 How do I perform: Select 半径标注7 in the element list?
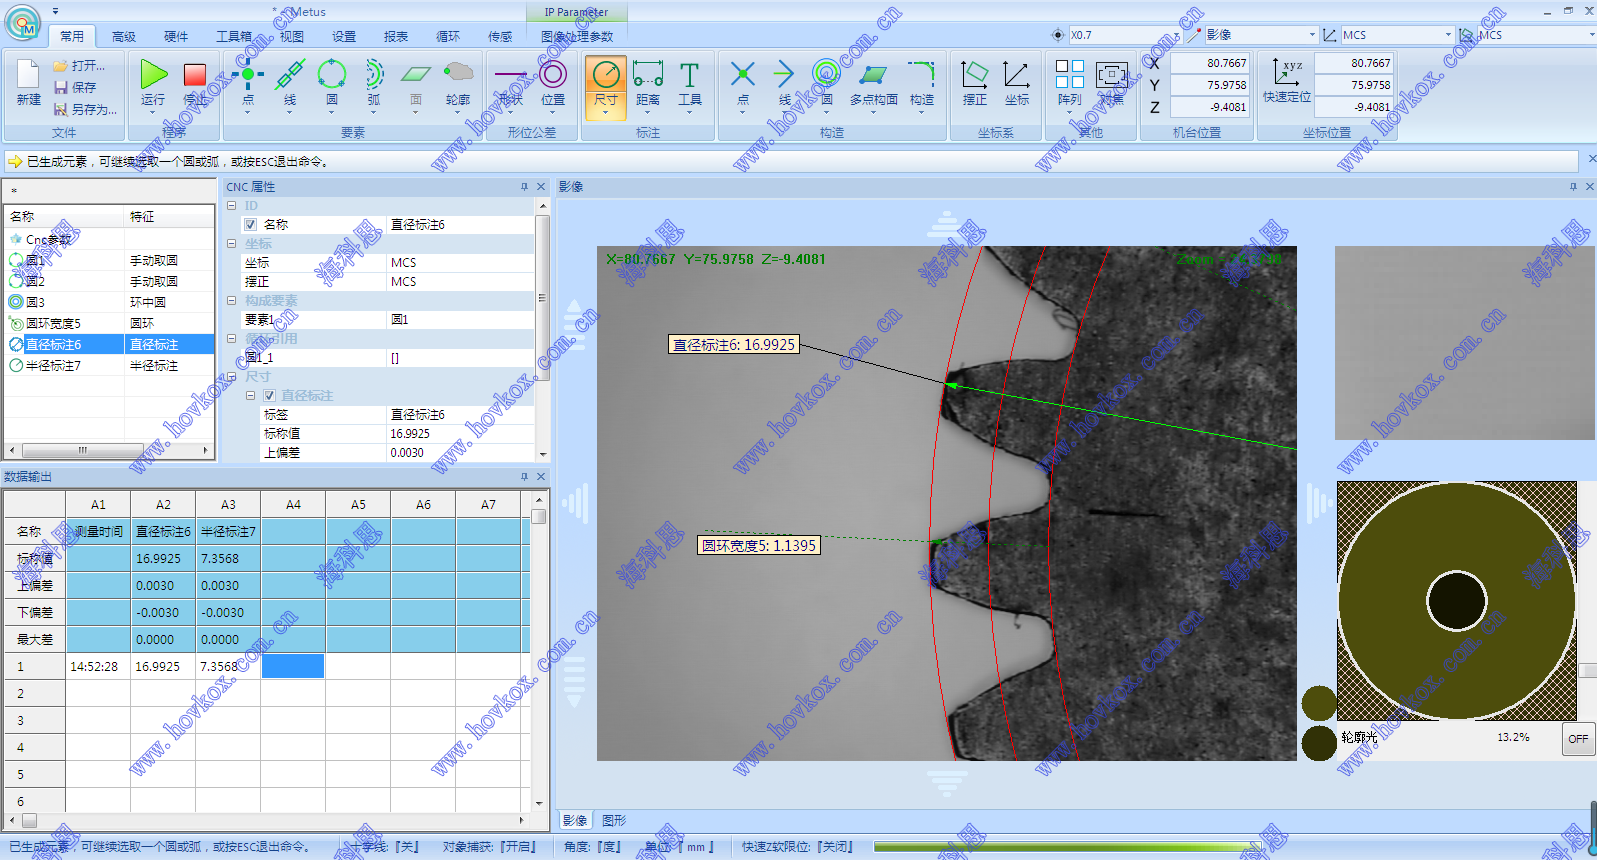point(53,366)
